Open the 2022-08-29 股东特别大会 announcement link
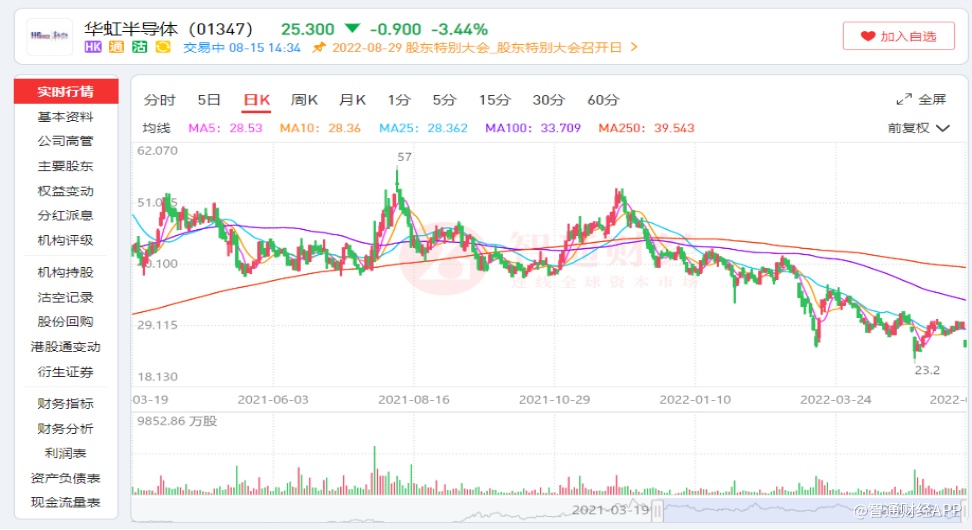972x530 pixels. [476, 48]
